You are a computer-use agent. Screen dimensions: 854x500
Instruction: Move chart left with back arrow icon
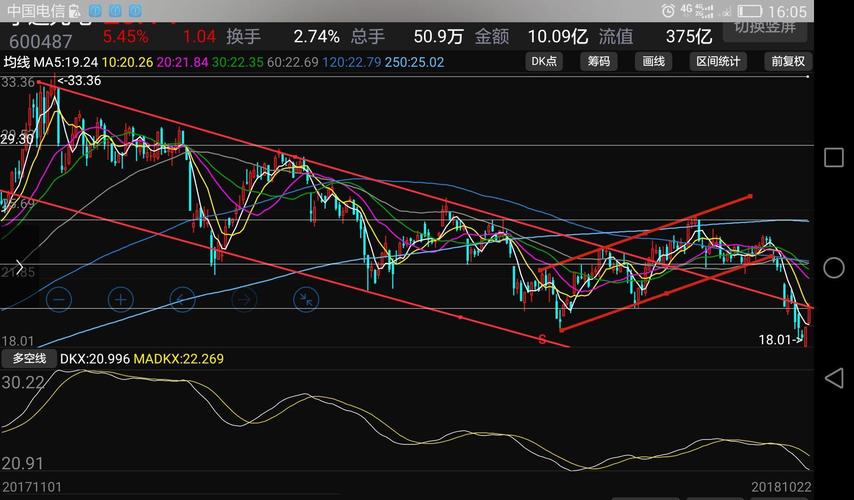(182, 300)
